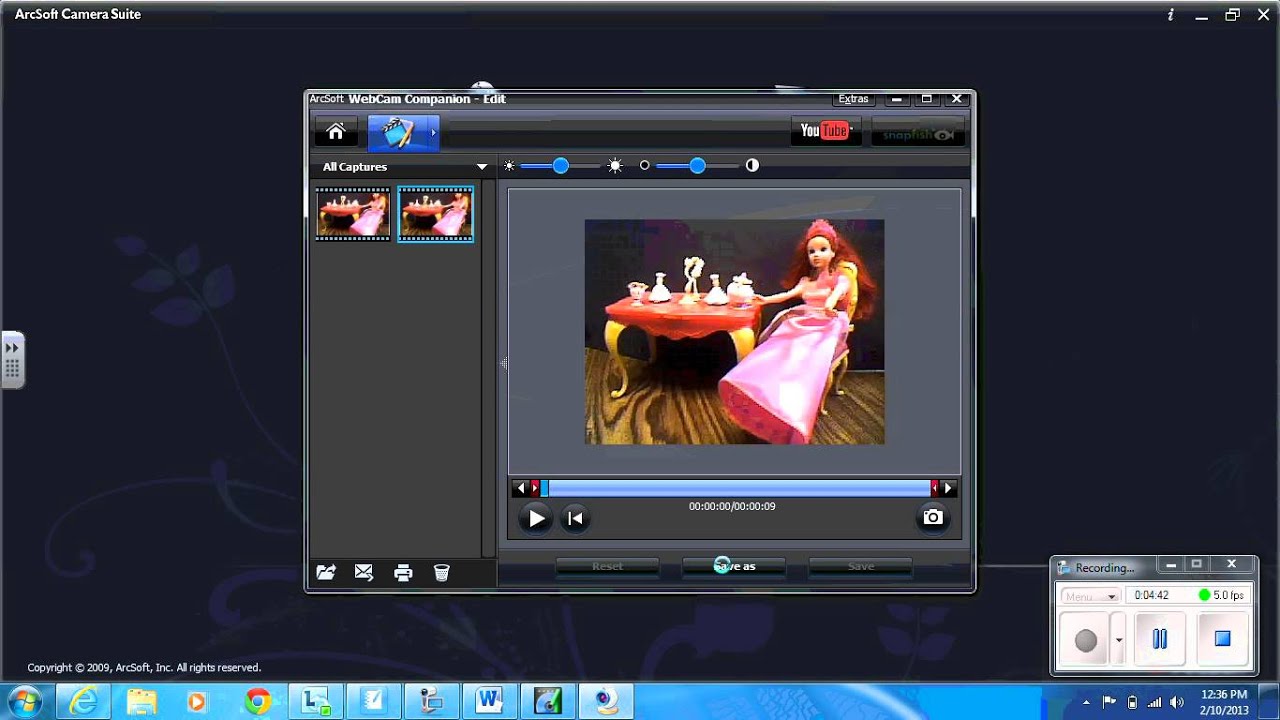Click the 00:00:00/00:00:09 timecode
1280x720 pixels.
[x=732, y=507]
